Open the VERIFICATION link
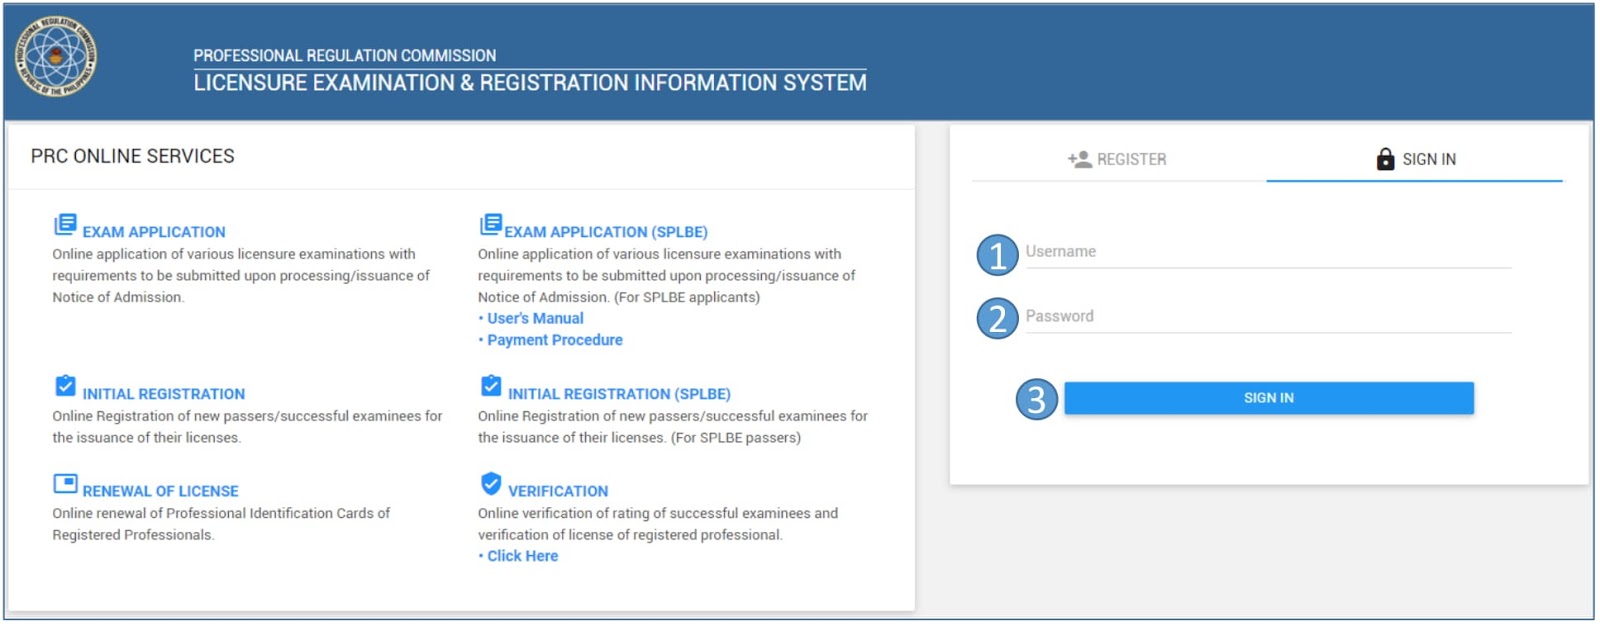 [558, 492]
